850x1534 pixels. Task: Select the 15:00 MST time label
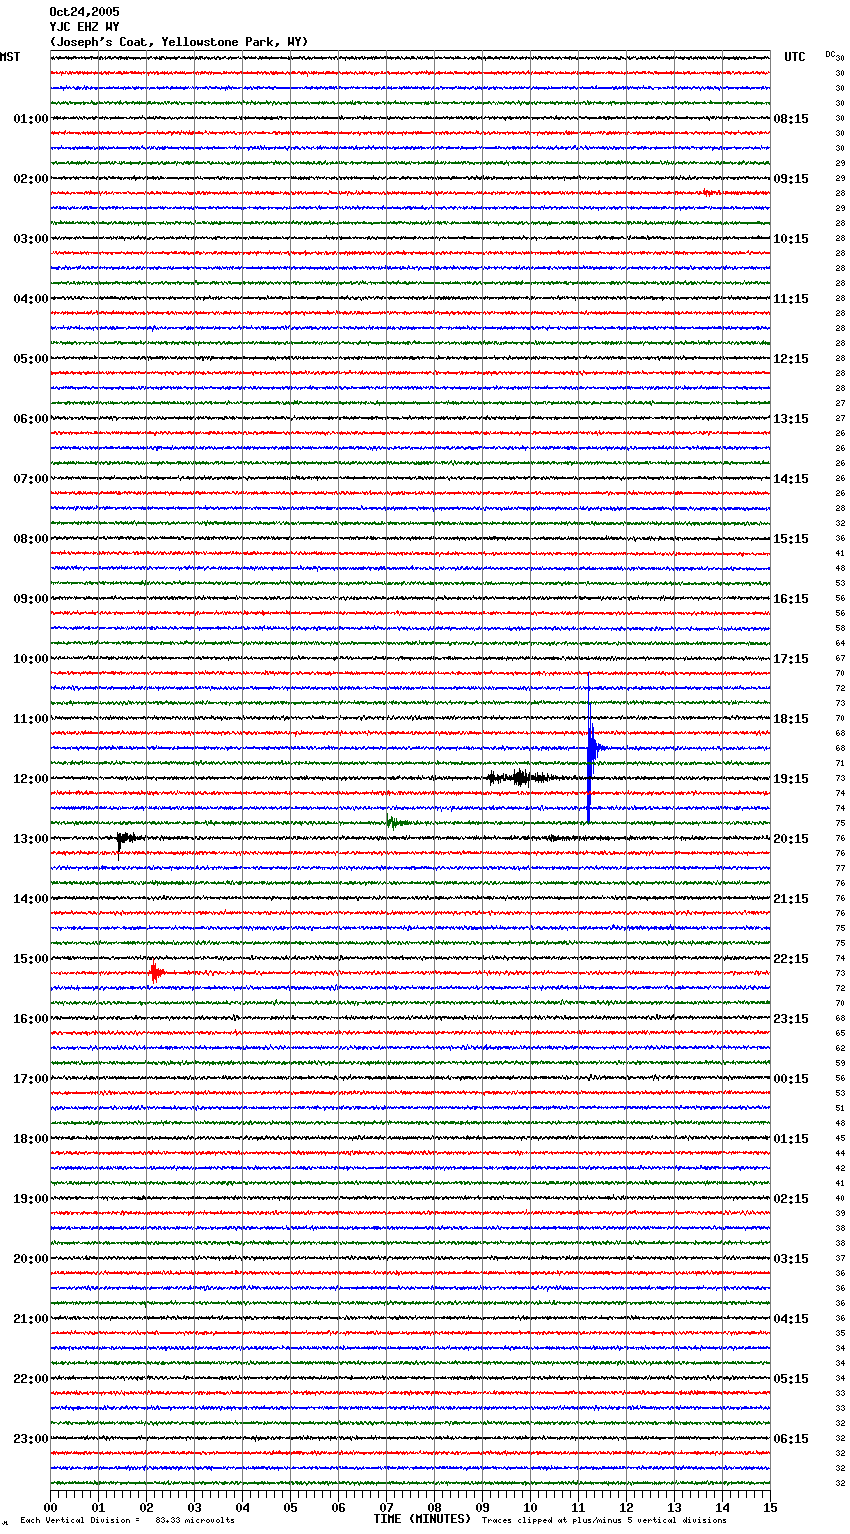[x=31, y=959]
